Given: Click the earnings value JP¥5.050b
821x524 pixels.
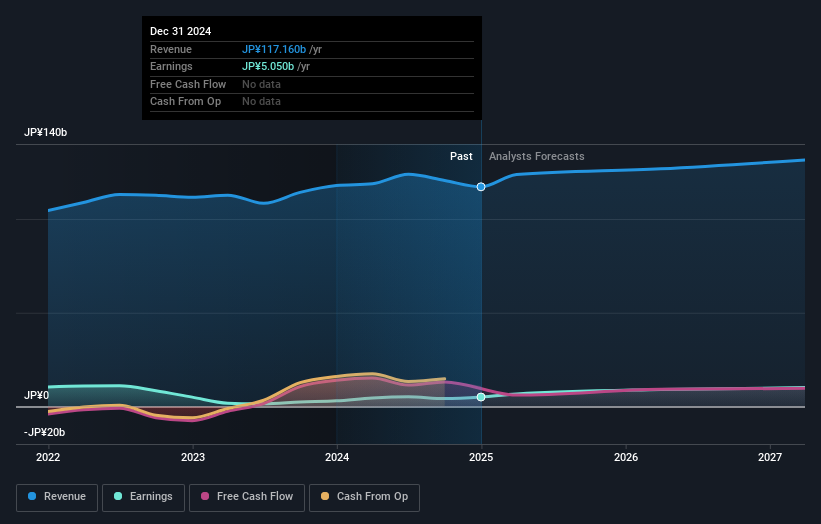Looking at the screenshot, I should point(268,66).
